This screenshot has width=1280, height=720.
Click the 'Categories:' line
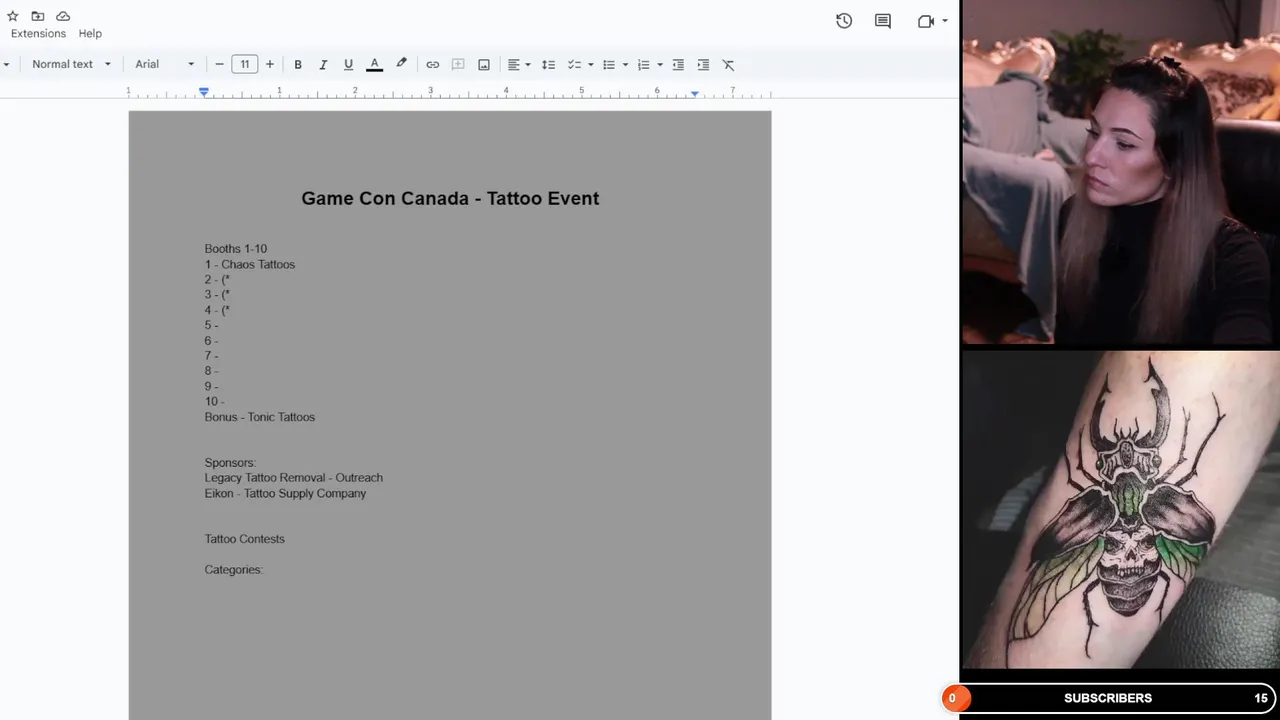tap(234, 570)
